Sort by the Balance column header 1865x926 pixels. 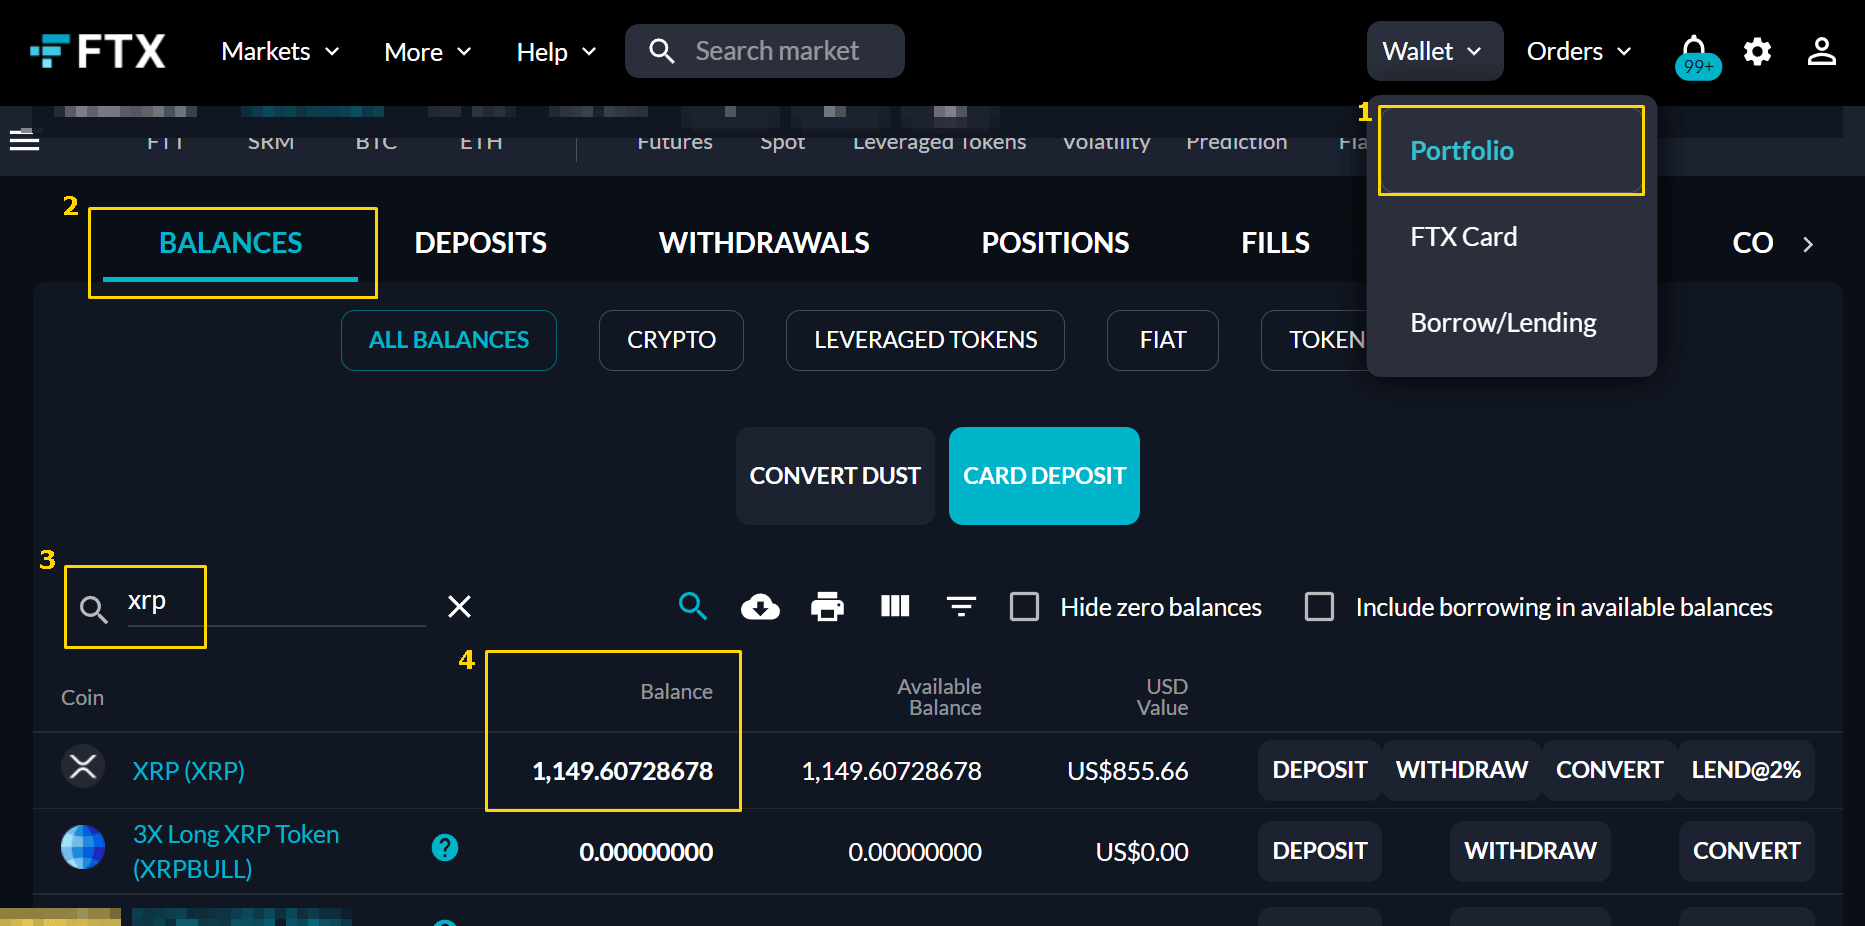[676, 692]
